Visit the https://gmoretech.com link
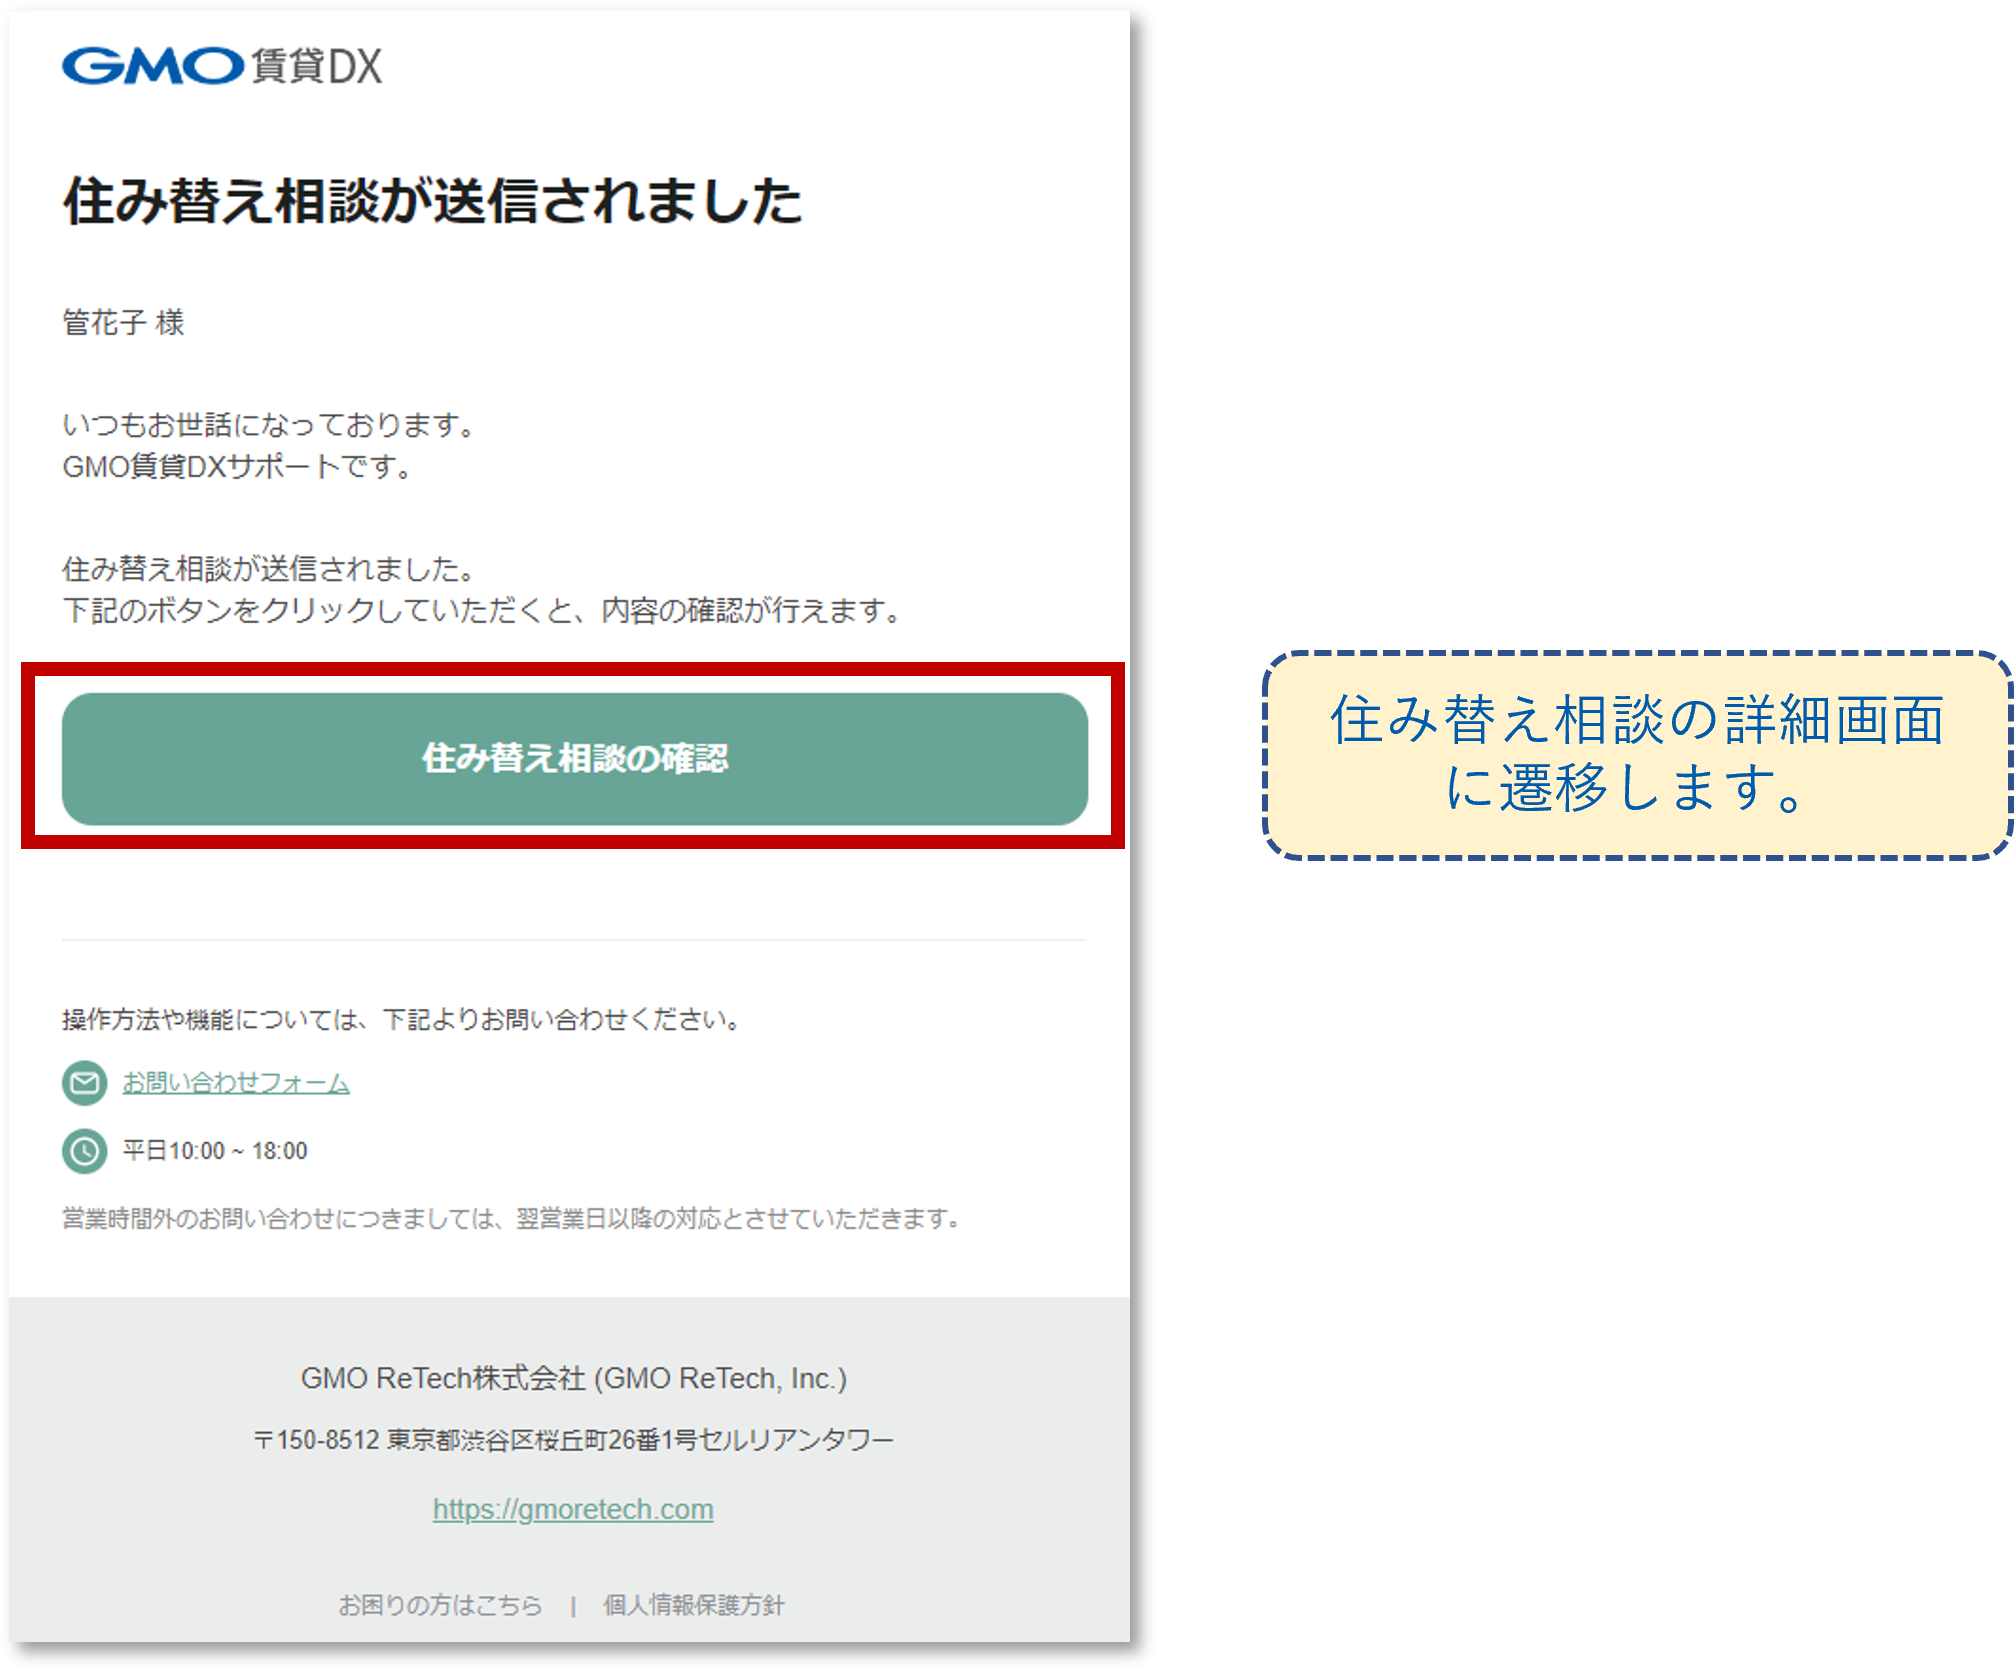The image size is (2014, 1671). pyautogui.click(x=573, y=1509)
